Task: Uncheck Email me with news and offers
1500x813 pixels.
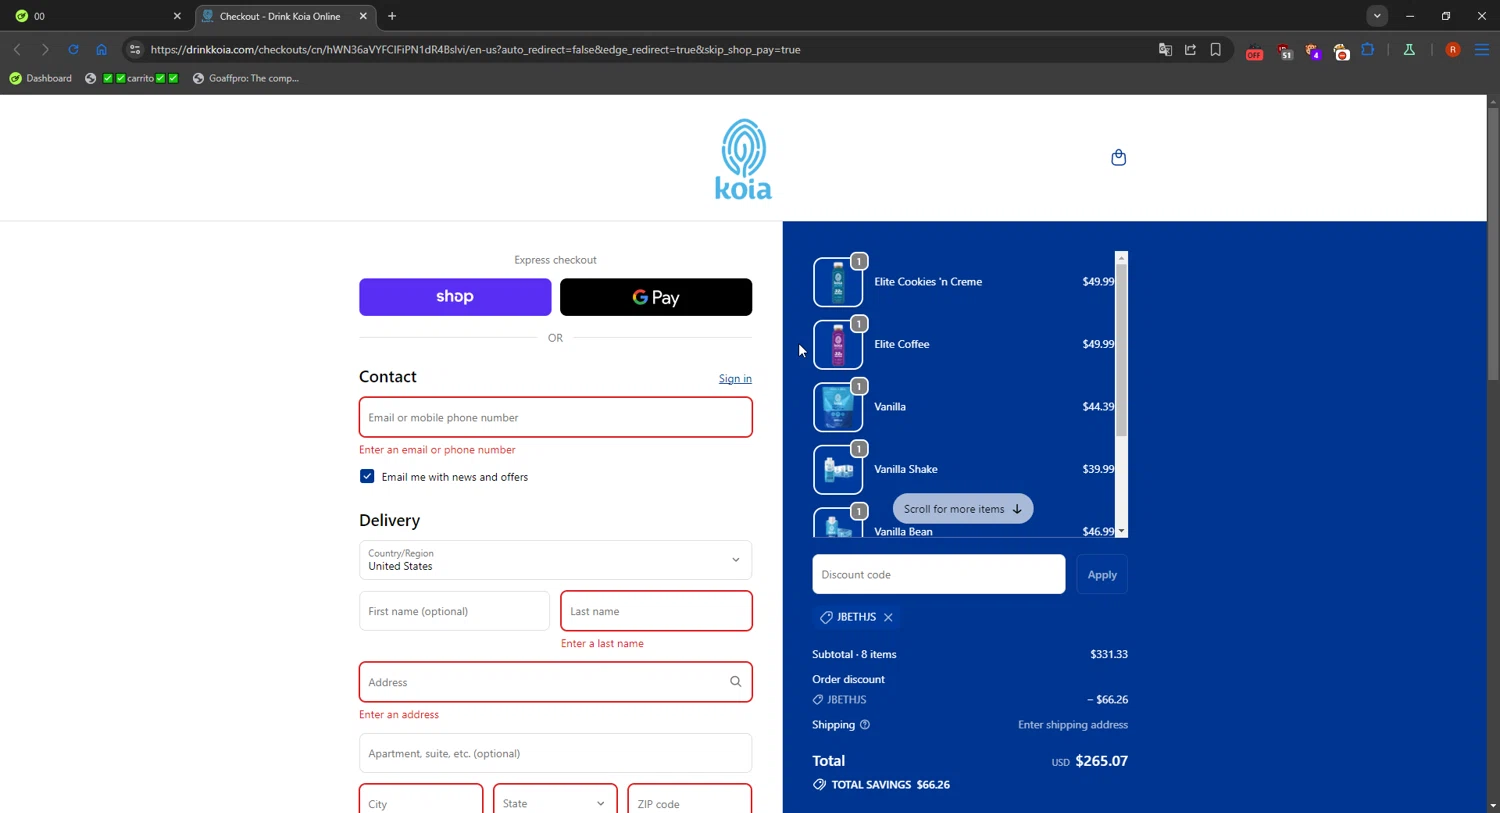Action: [x=367, y=477]
